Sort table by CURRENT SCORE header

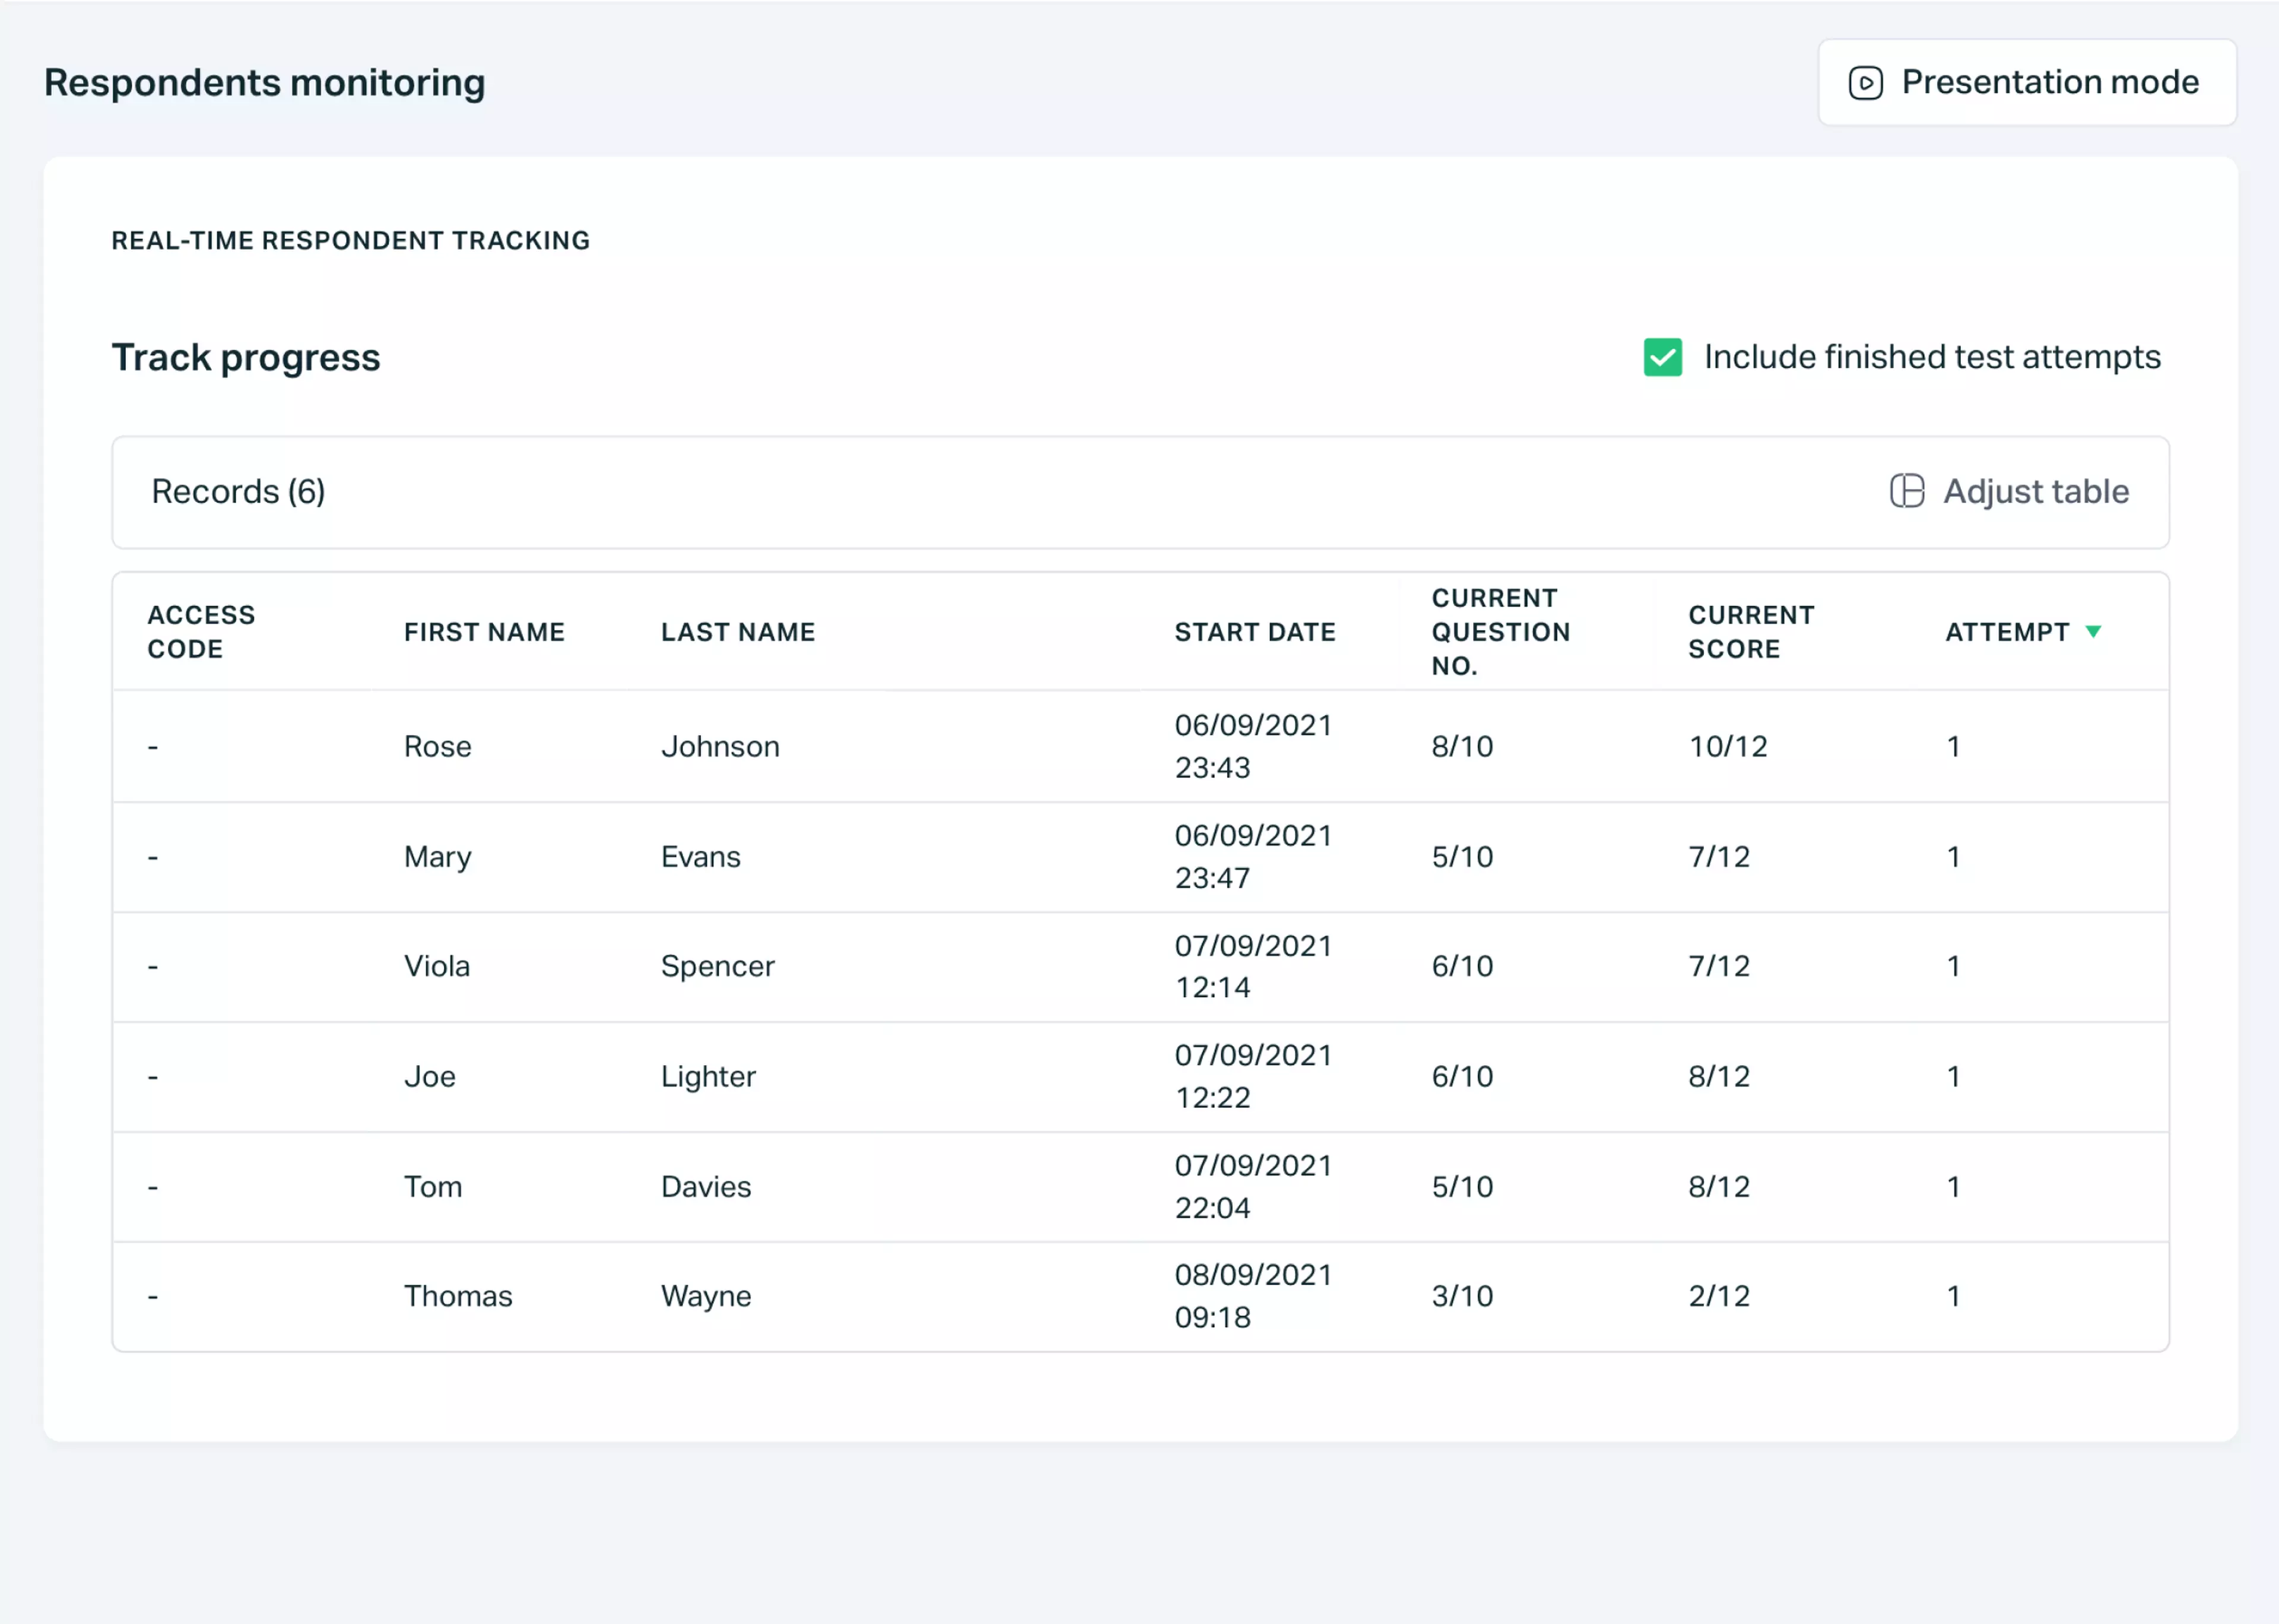pyautogui.click(x=1751, y=631)
